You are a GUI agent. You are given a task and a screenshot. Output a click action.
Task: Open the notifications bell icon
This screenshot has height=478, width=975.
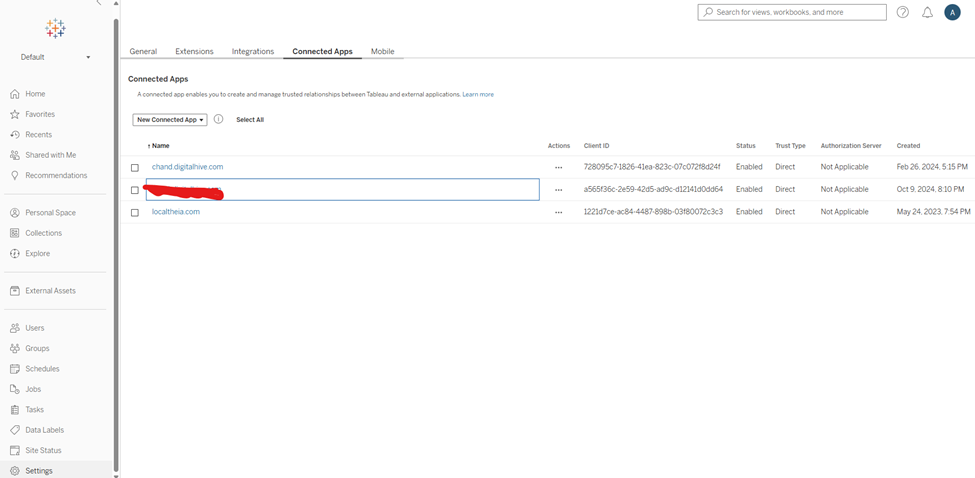click(x=927, y=12)
